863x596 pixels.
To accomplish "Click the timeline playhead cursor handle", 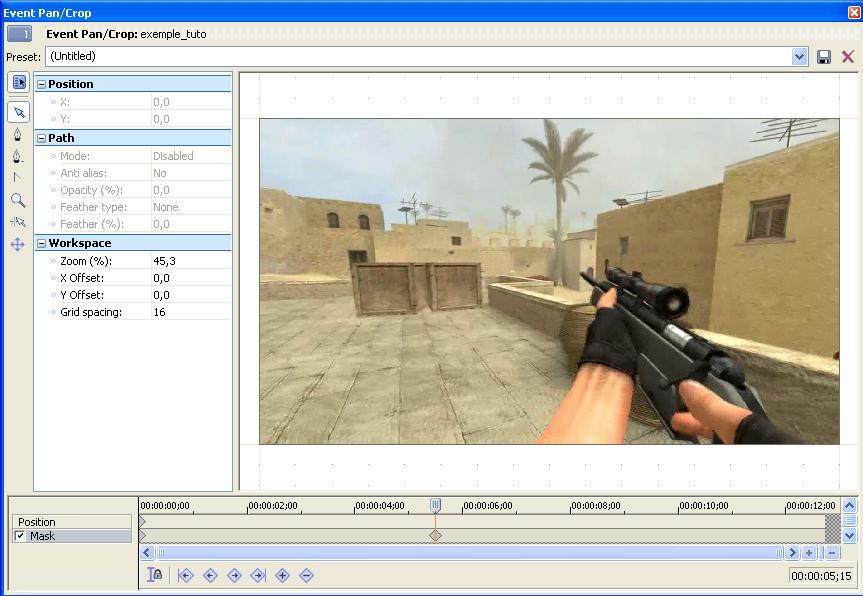I will [435, 505].
